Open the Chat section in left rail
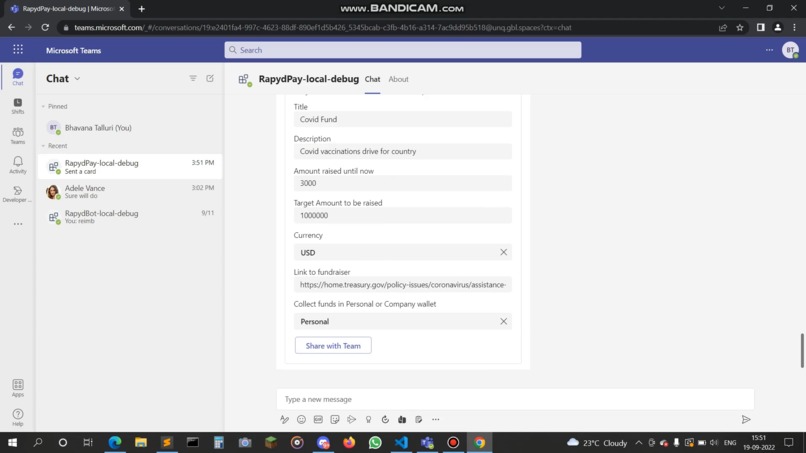This screenshot has width=806, height=453. pyautogui.click(x=17, y=77)
